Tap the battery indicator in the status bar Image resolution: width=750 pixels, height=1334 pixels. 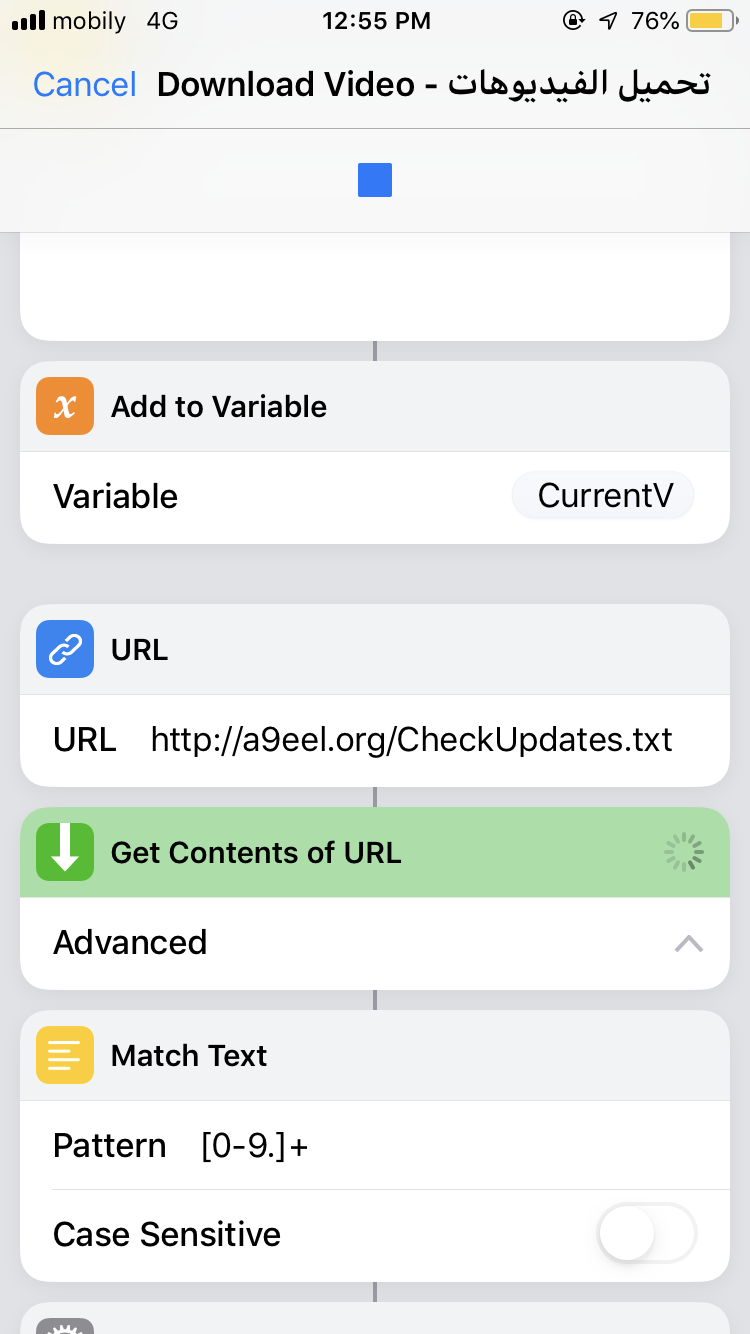click(x=711, y=21)
